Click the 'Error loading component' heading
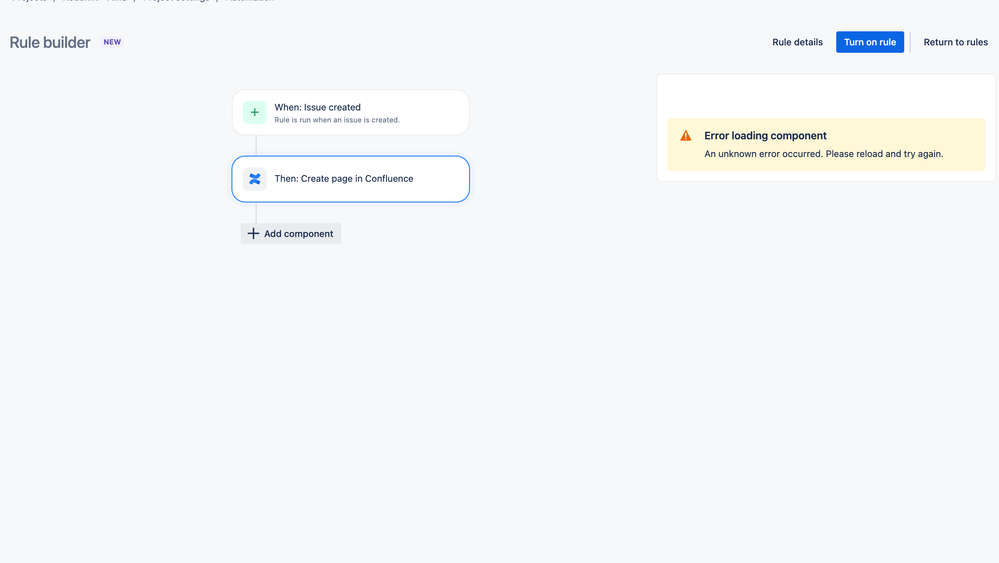Image resolution: width=999 pixels, height=563 pixels. 765,136
